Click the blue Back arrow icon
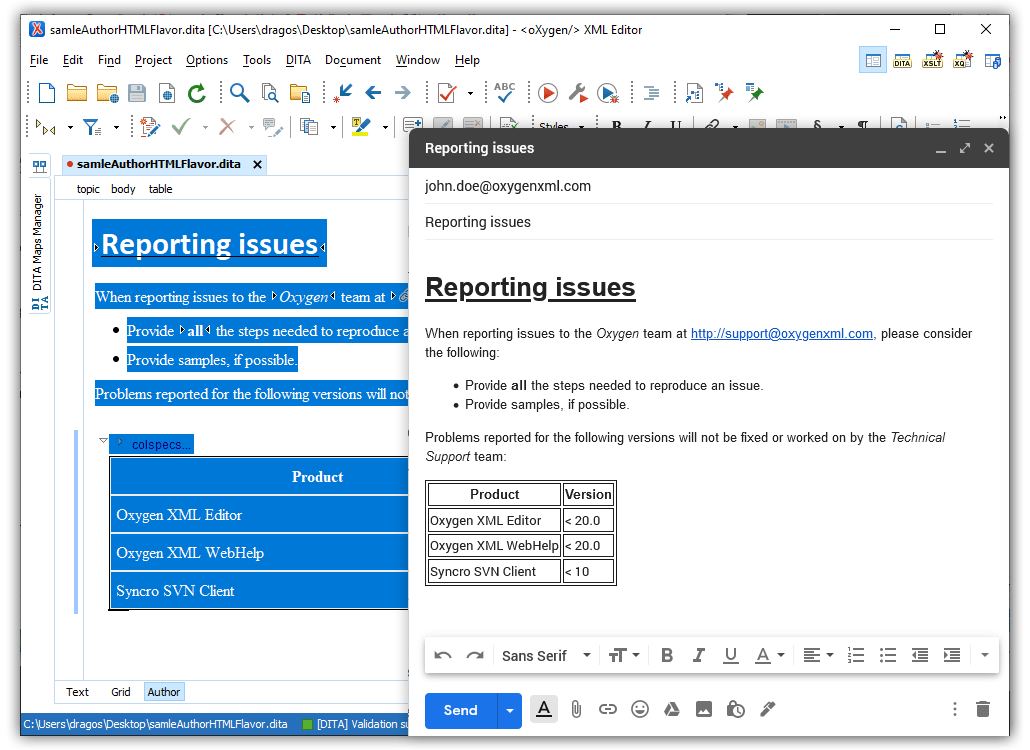The height and width of the screenshot is (750, 1030). coord(373,93)
